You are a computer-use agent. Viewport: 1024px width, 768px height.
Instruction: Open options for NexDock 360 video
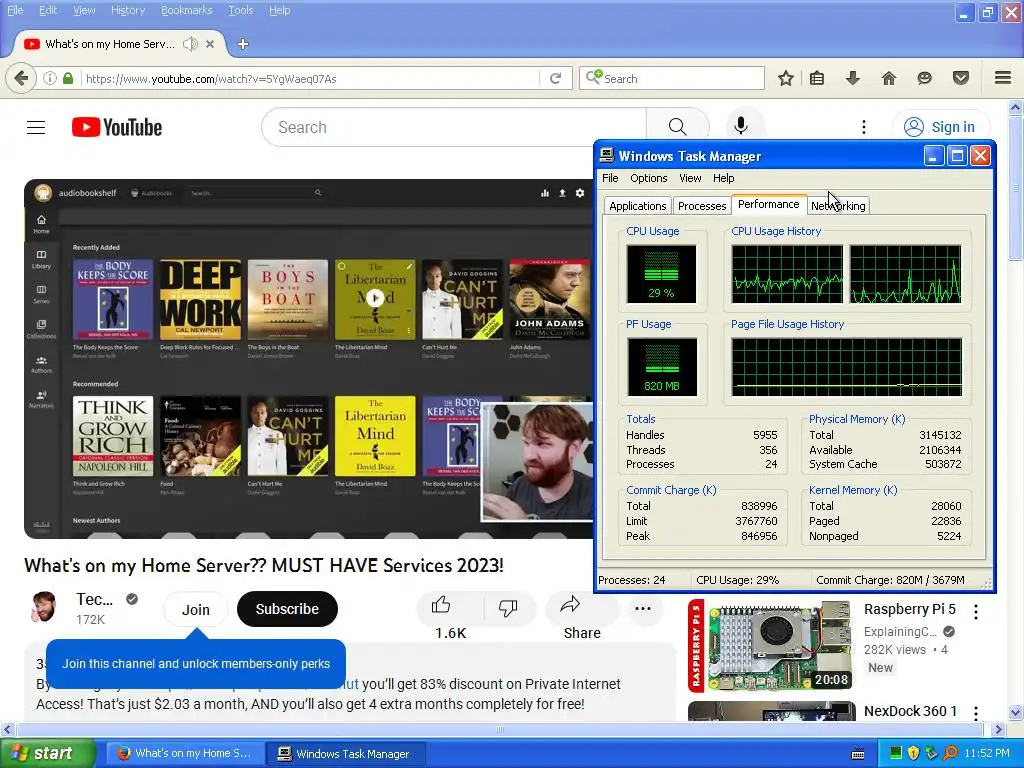(x=976, y=713)
